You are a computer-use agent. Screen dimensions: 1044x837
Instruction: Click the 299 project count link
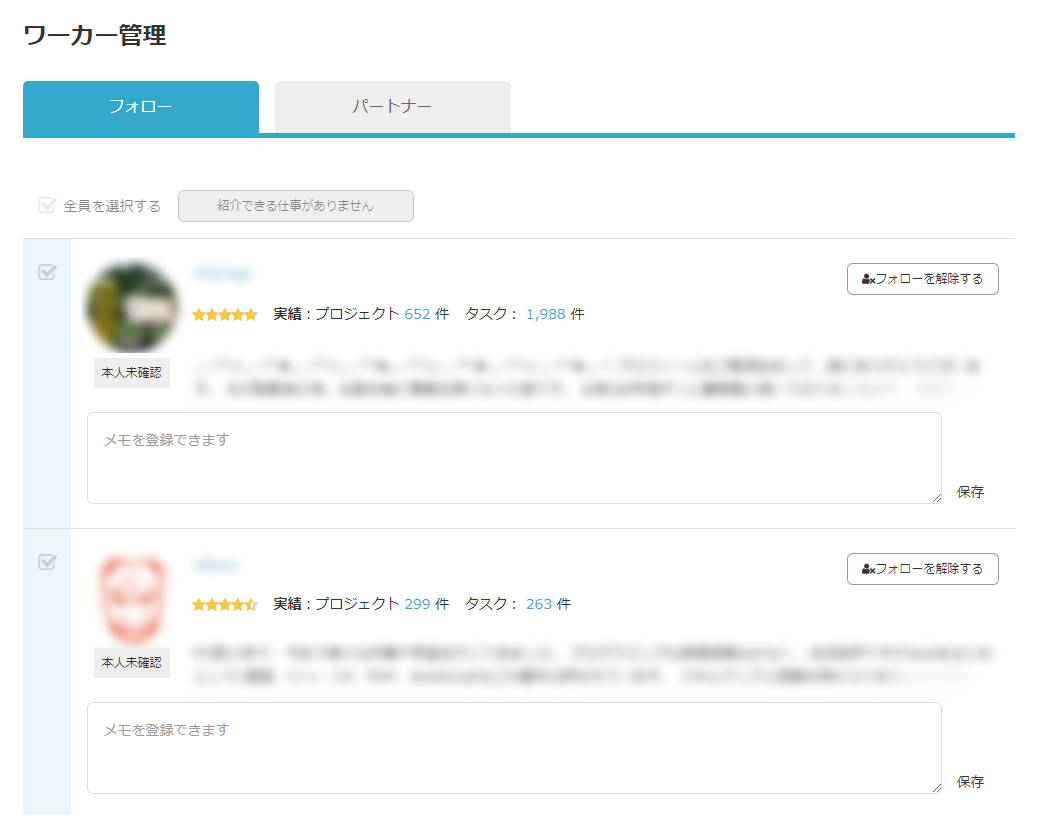click(x=417, y=604)
